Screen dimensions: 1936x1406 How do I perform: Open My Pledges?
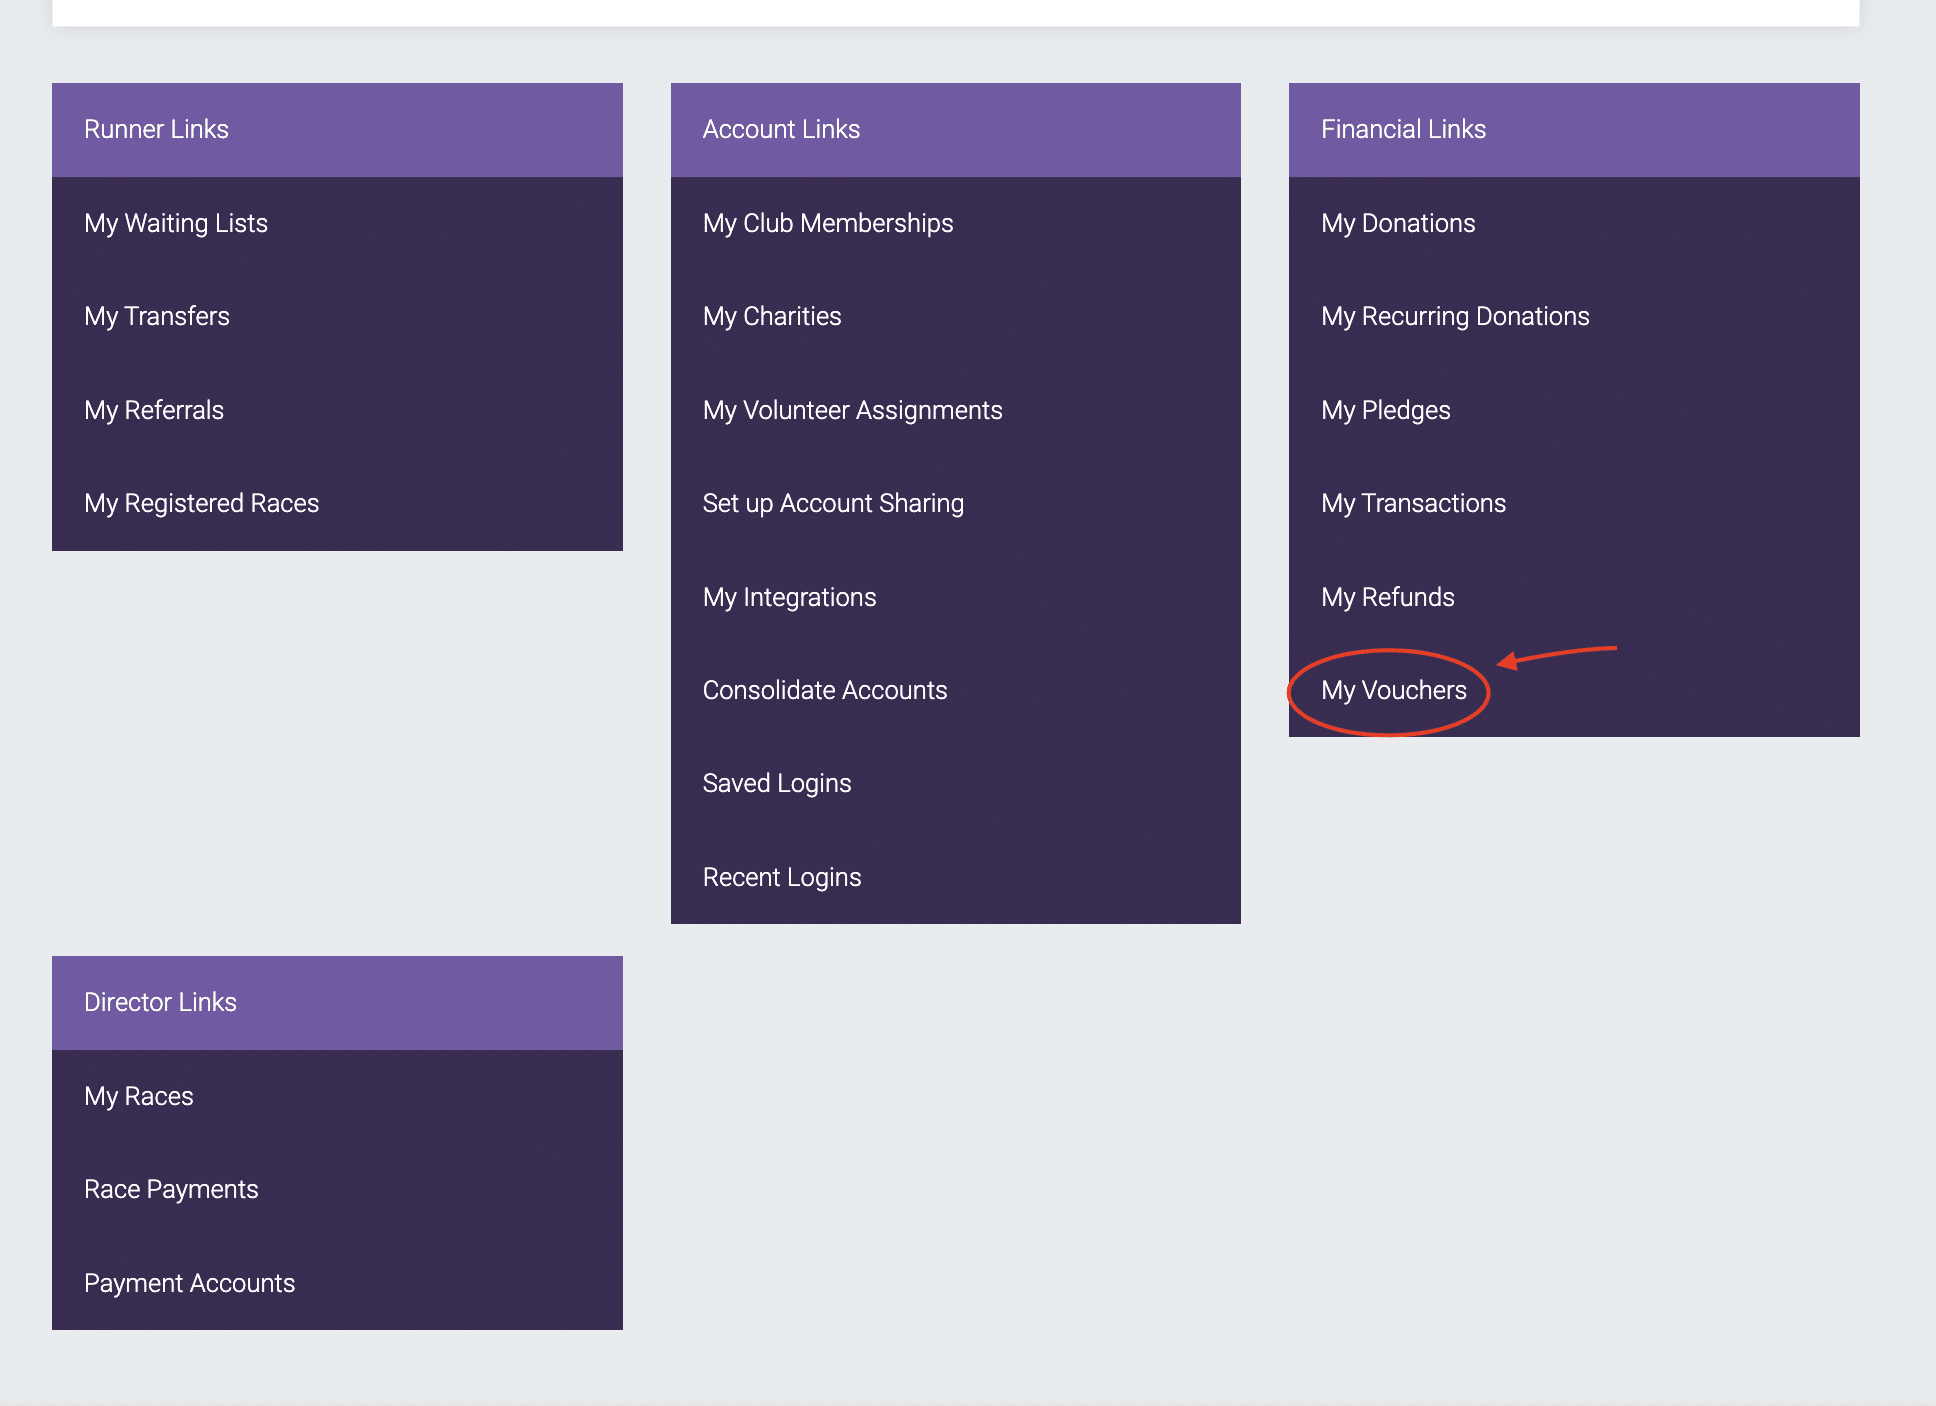[x=1385, y=409]
